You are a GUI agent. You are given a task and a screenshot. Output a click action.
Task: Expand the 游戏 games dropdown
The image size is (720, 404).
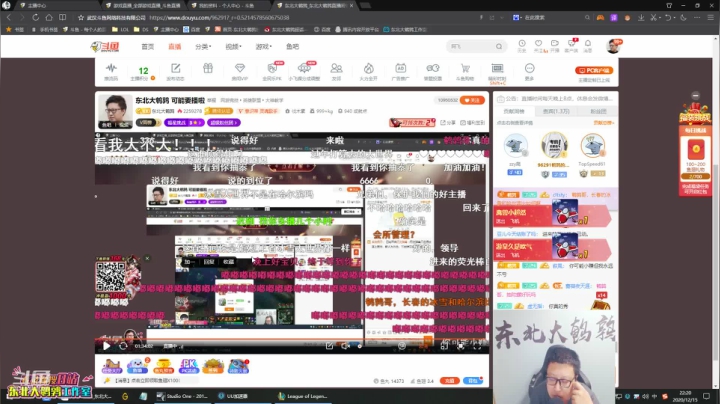pos(264,46)
